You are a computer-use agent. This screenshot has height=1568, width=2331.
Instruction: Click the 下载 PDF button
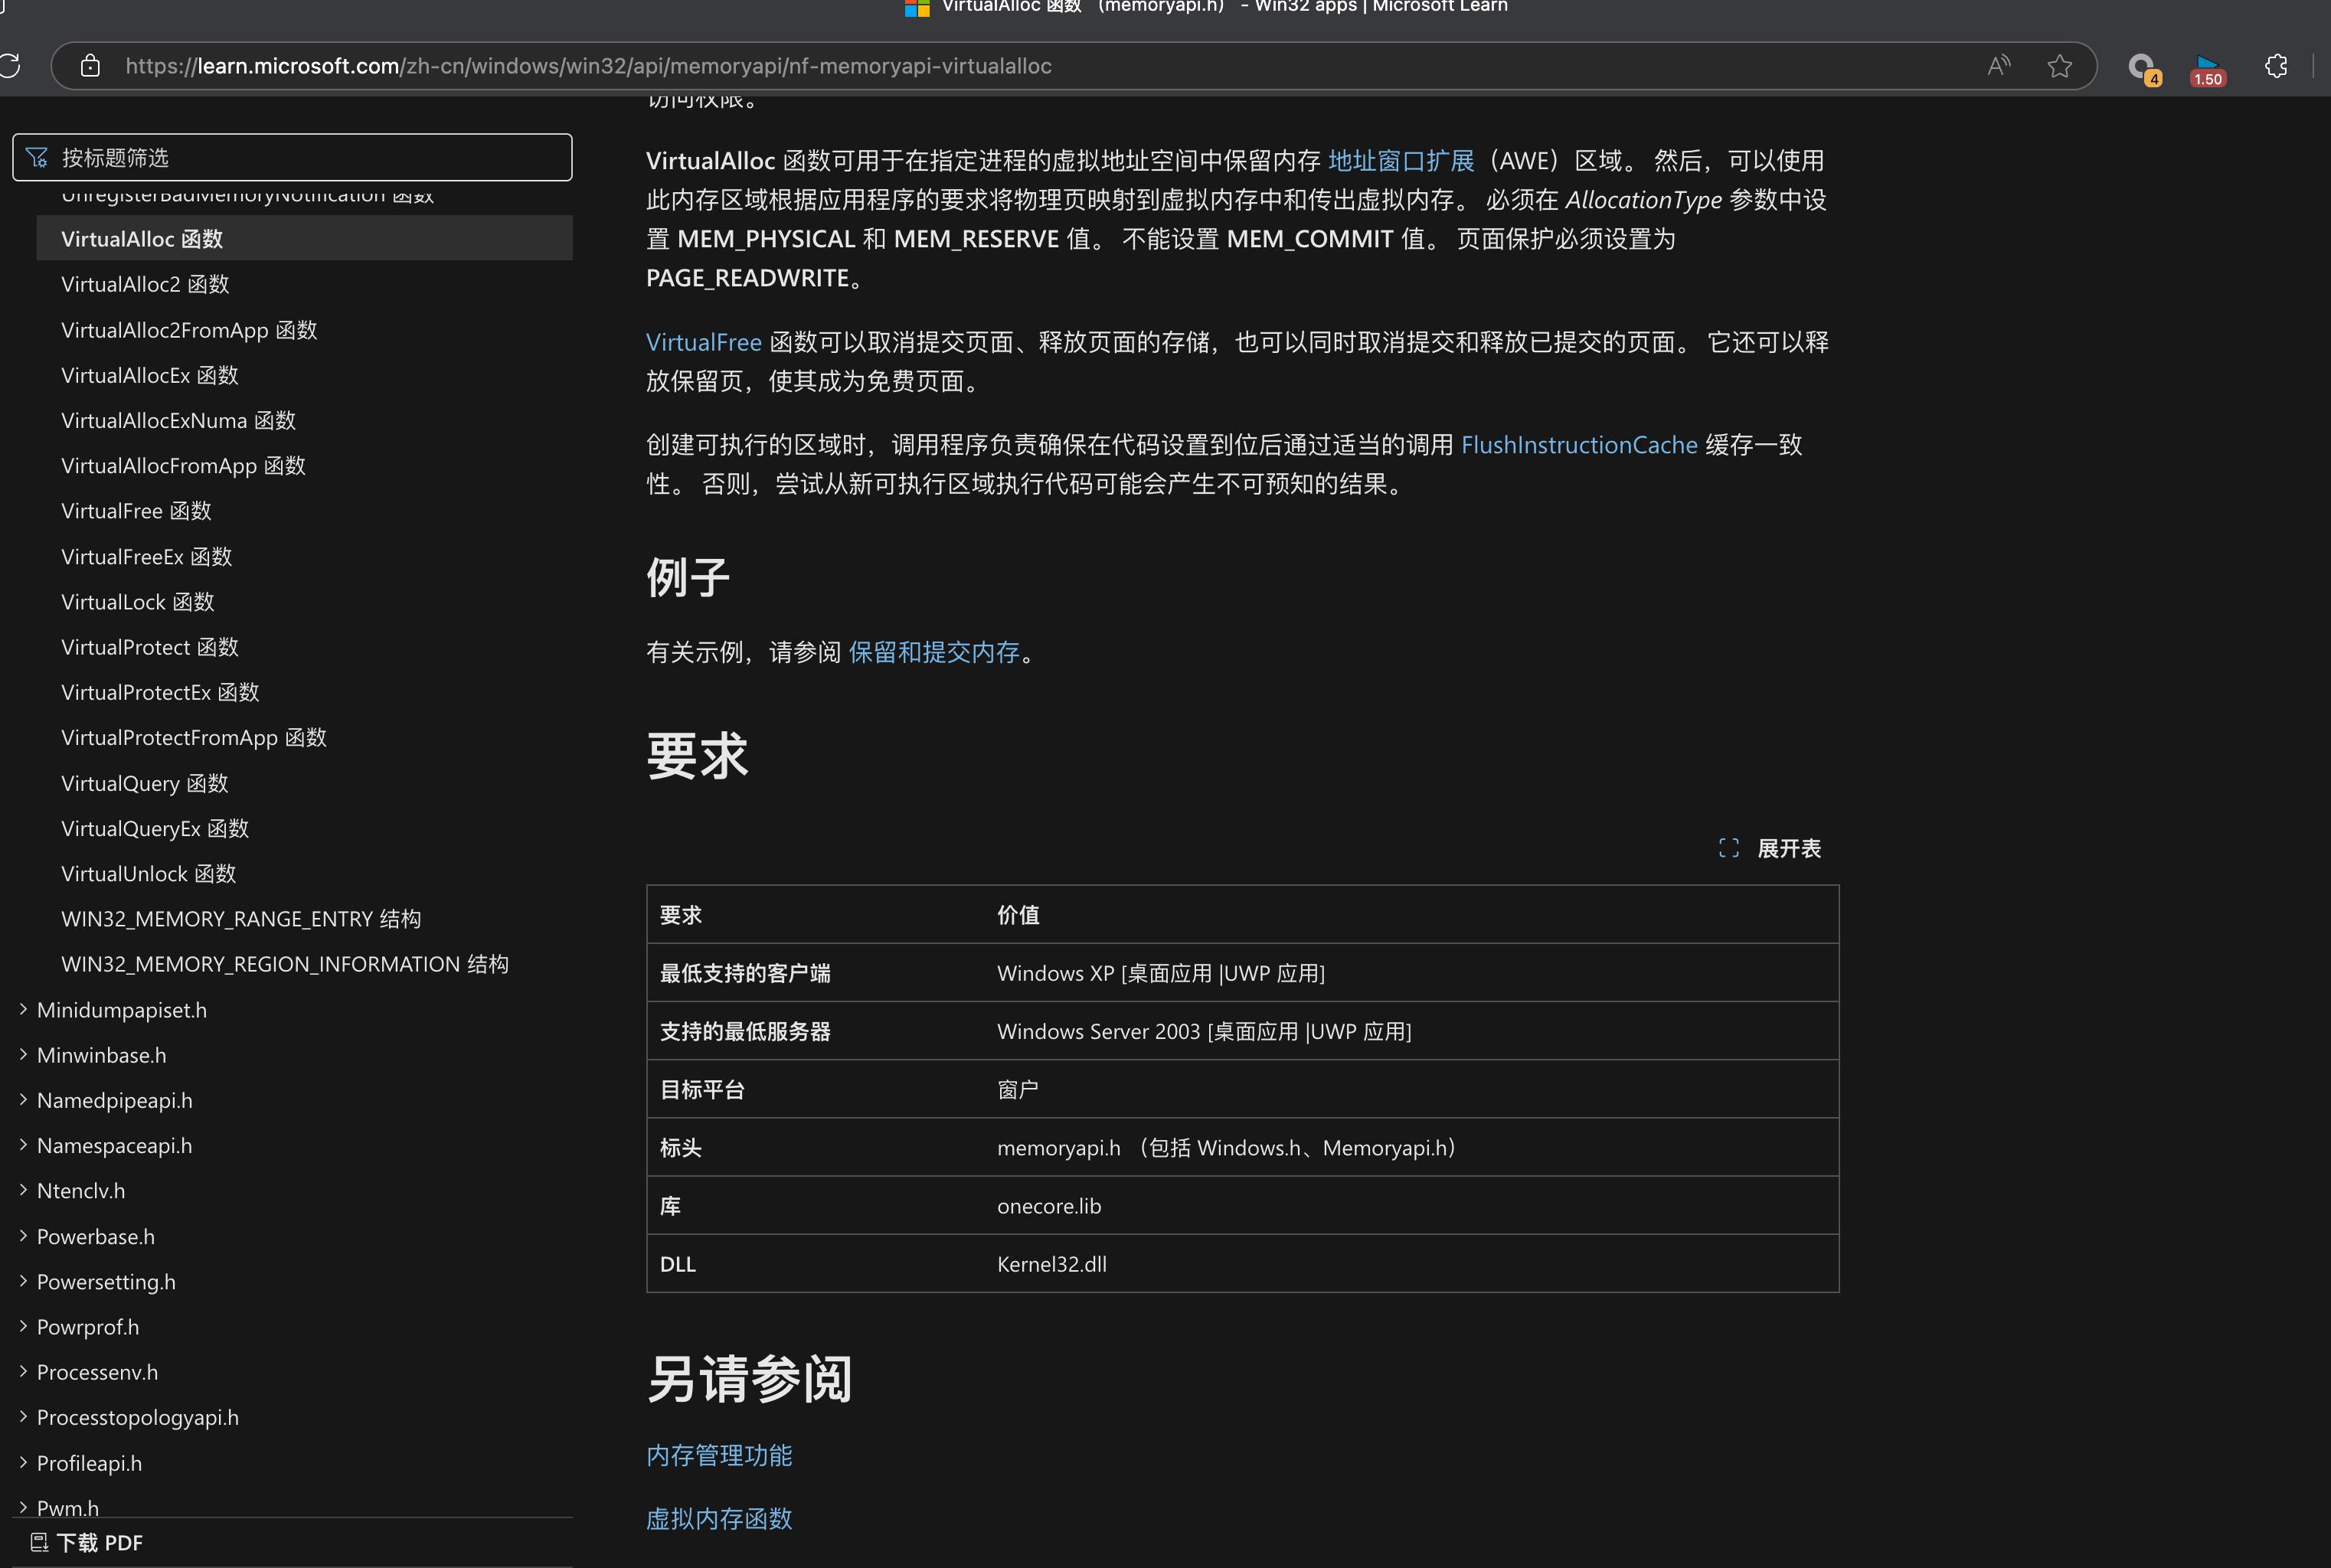click(88, 1542)
